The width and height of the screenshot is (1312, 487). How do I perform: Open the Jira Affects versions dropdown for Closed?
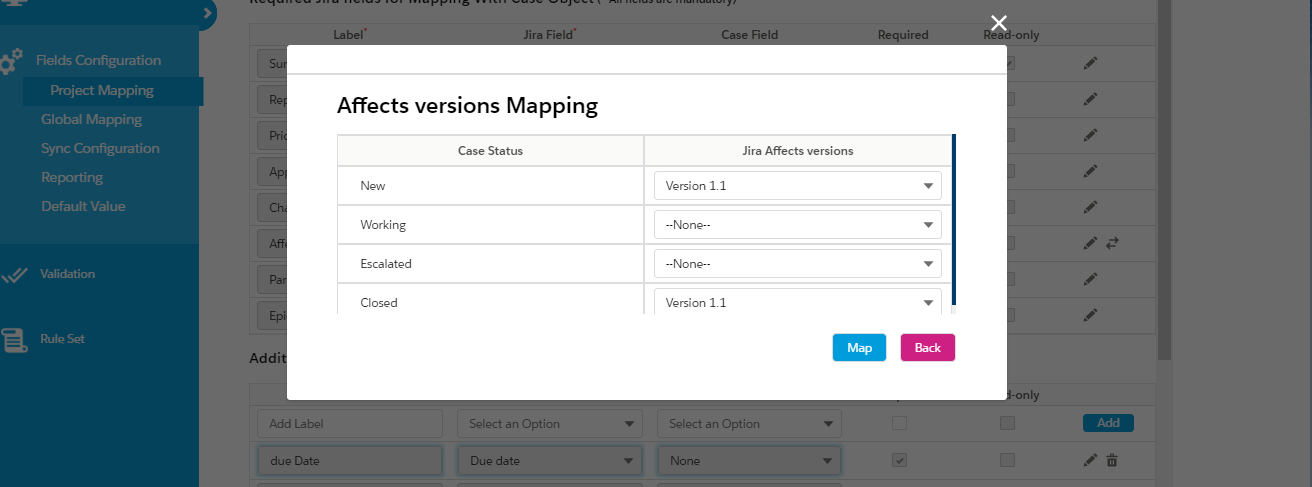[x=798, y=302]
